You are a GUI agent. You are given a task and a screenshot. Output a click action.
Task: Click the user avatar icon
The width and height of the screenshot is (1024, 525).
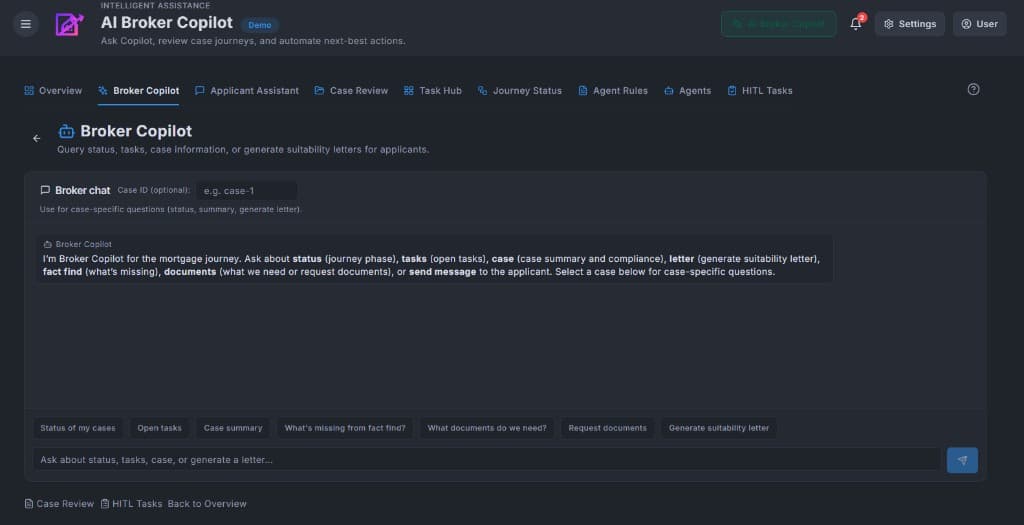pos(966,24)
